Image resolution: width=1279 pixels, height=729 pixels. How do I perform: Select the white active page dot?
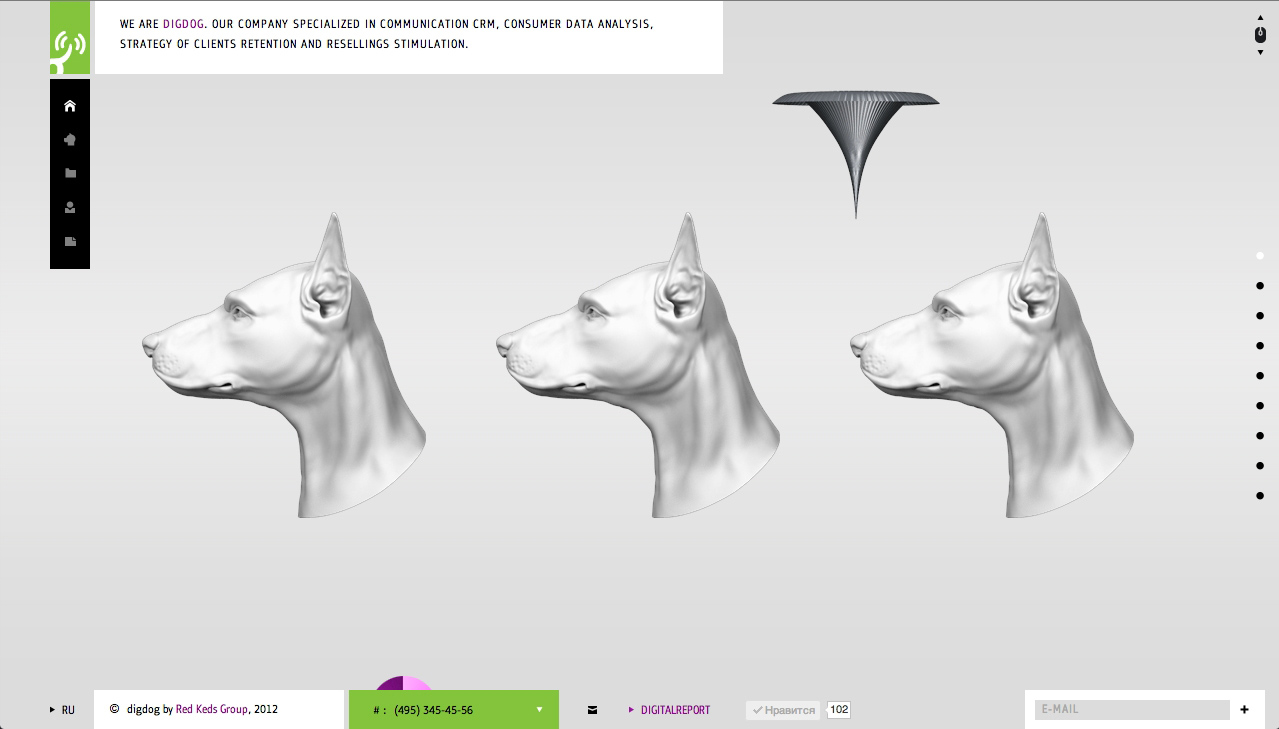coord(1260,256)
